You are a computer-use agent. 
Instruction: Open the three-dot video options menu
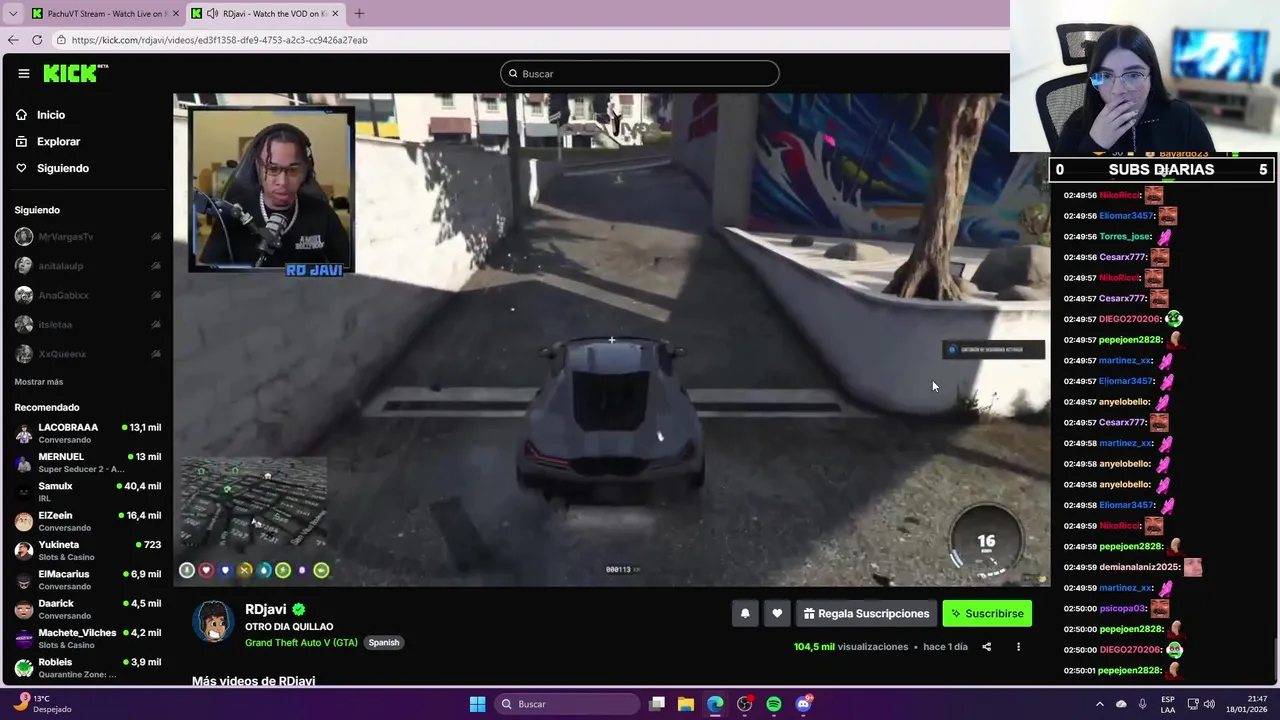click(1018, 647)
